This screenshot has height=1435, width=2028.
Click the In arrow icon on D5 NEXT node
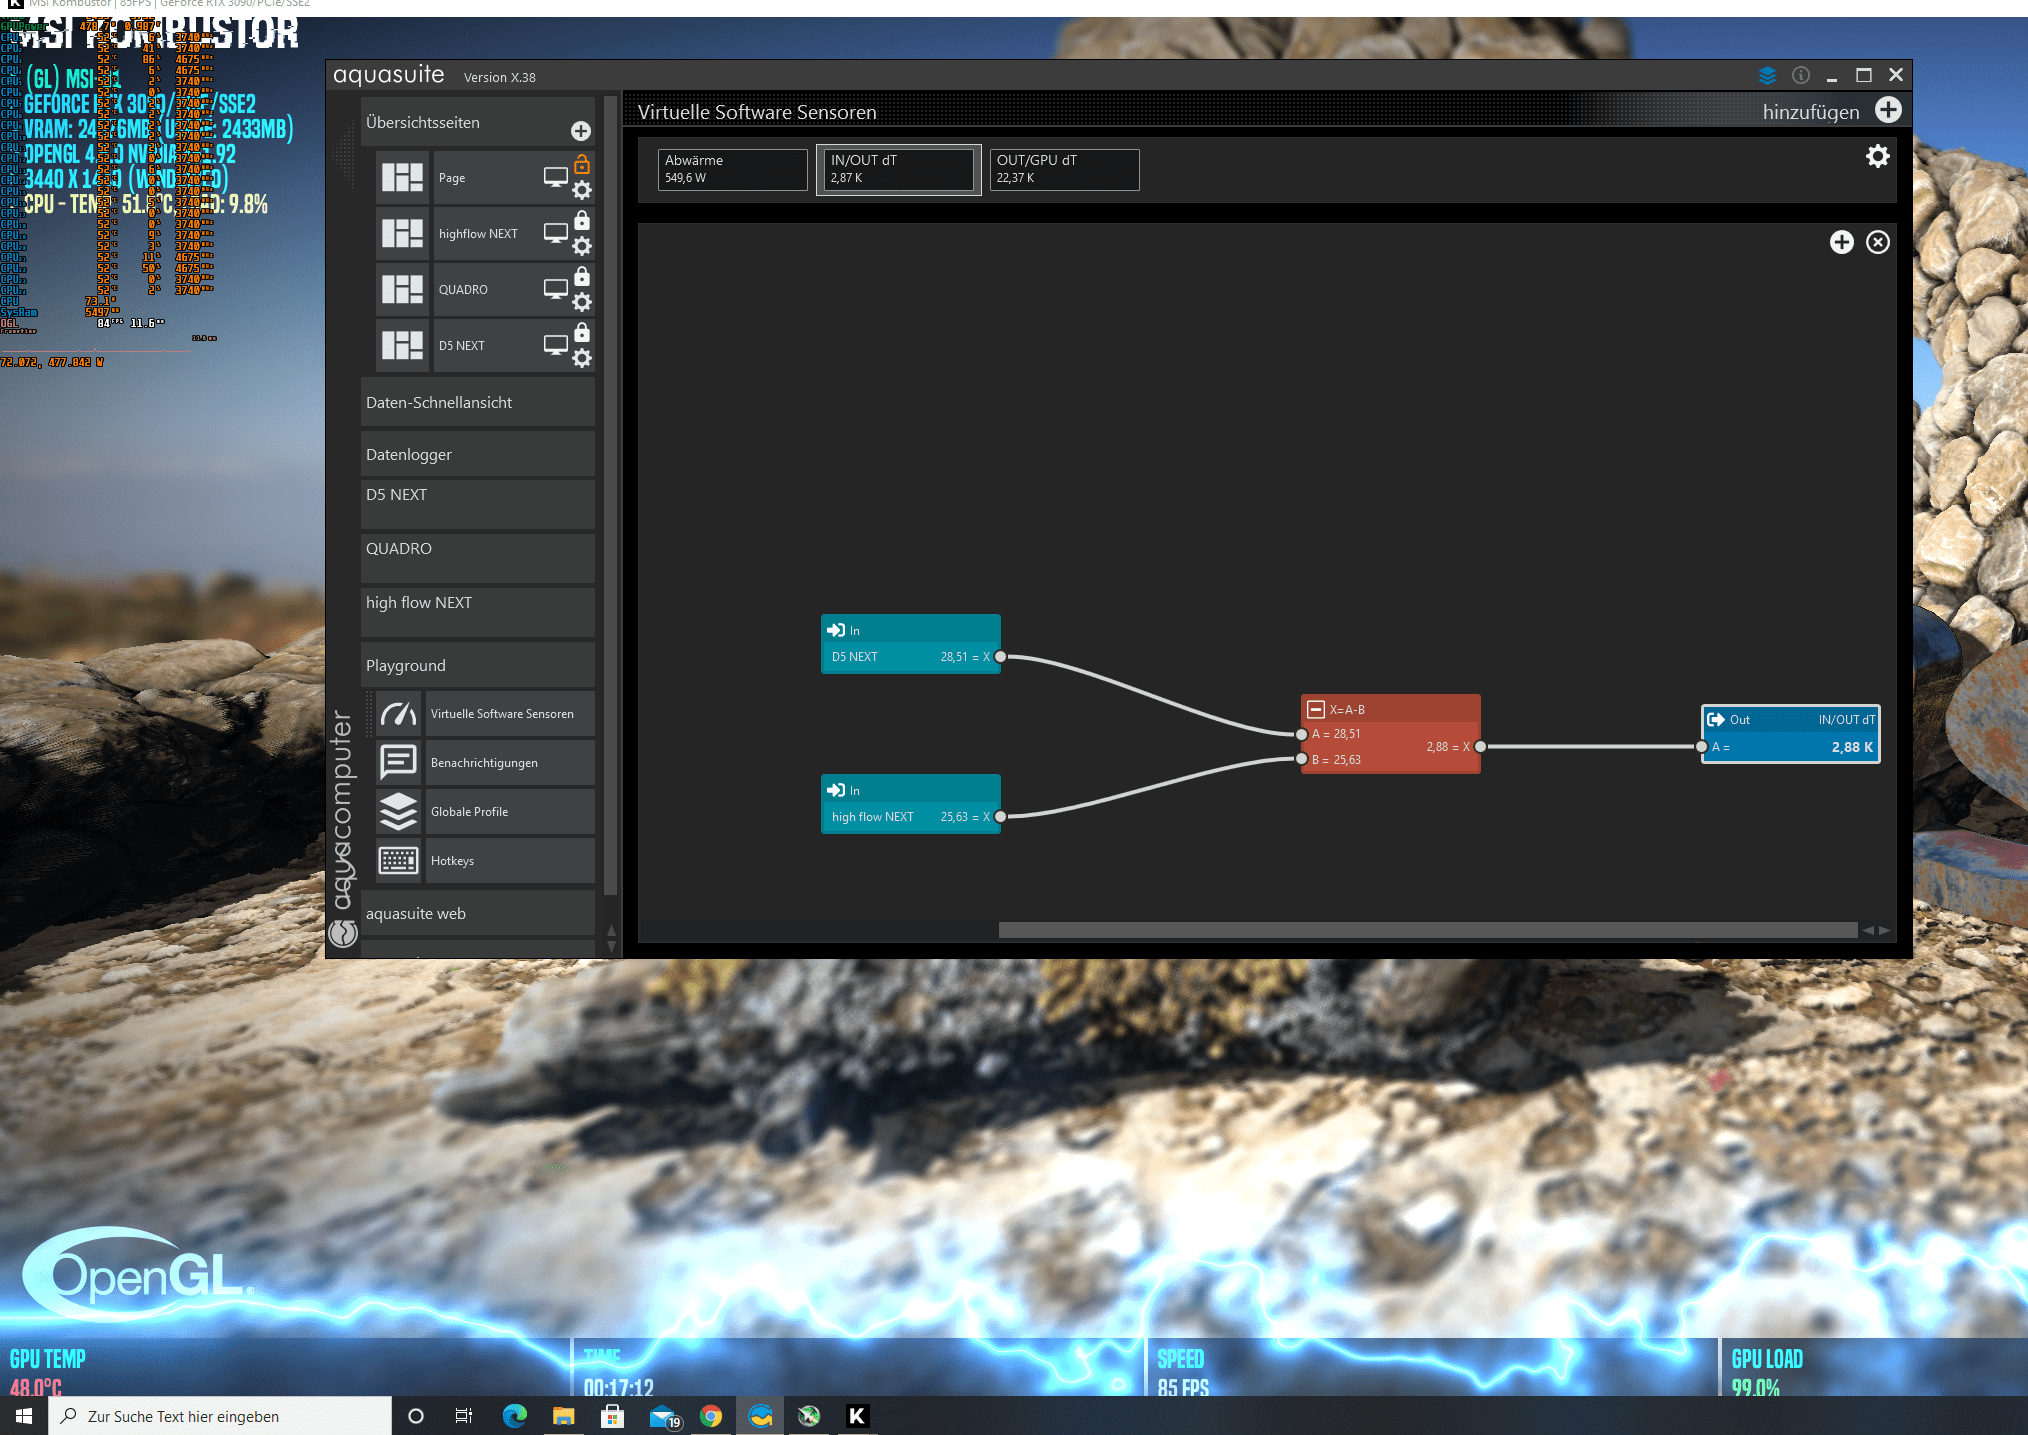pyautogui.click(x=836, y=630)
